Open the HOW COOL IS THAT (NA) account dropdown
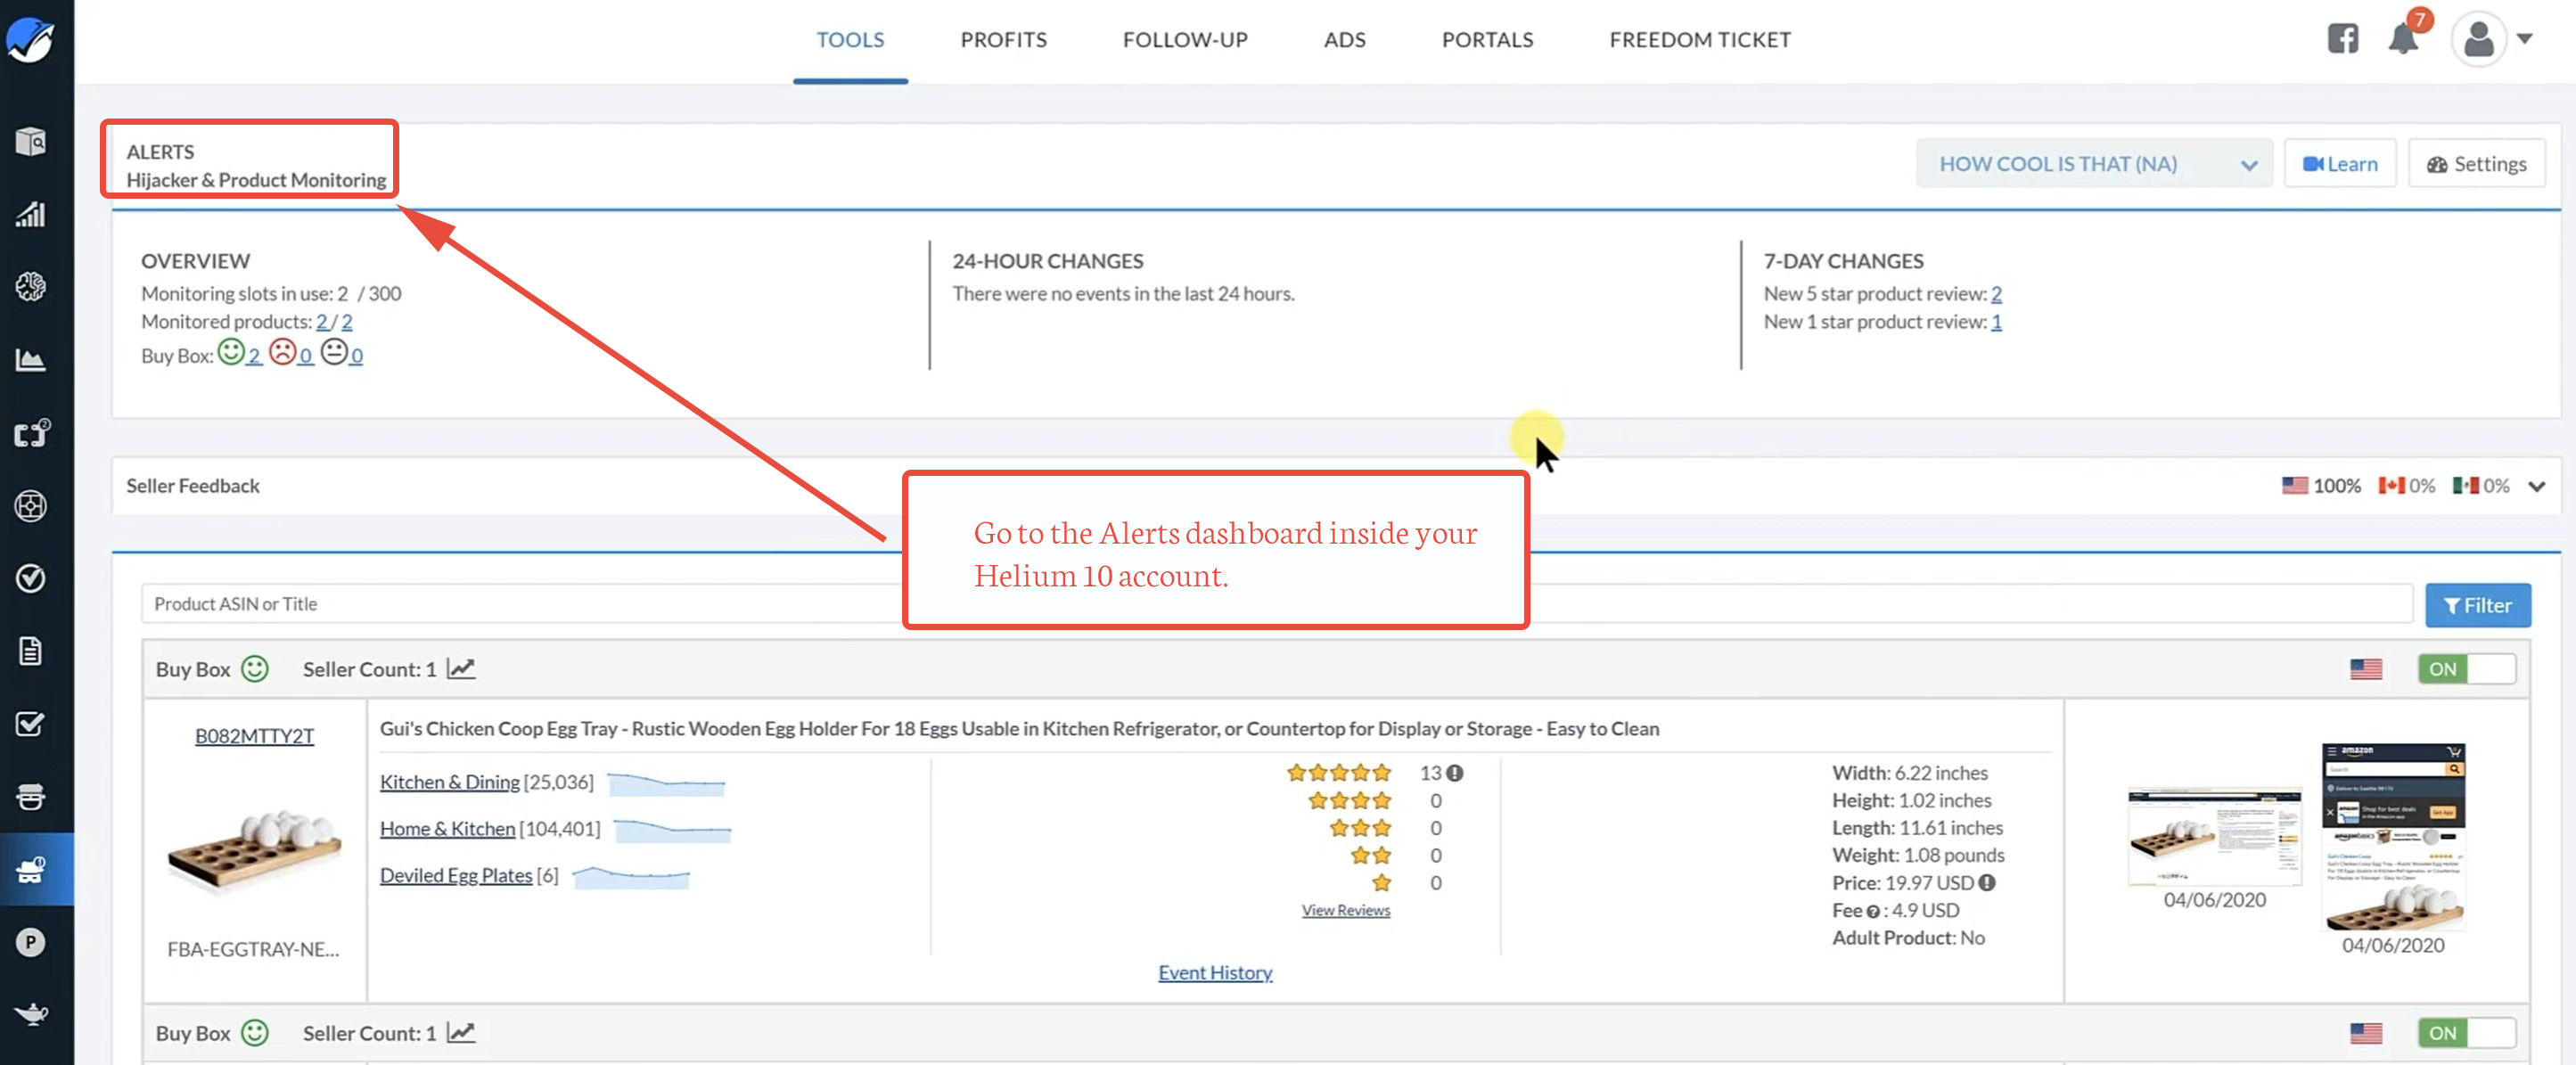 coord(2094,164)
